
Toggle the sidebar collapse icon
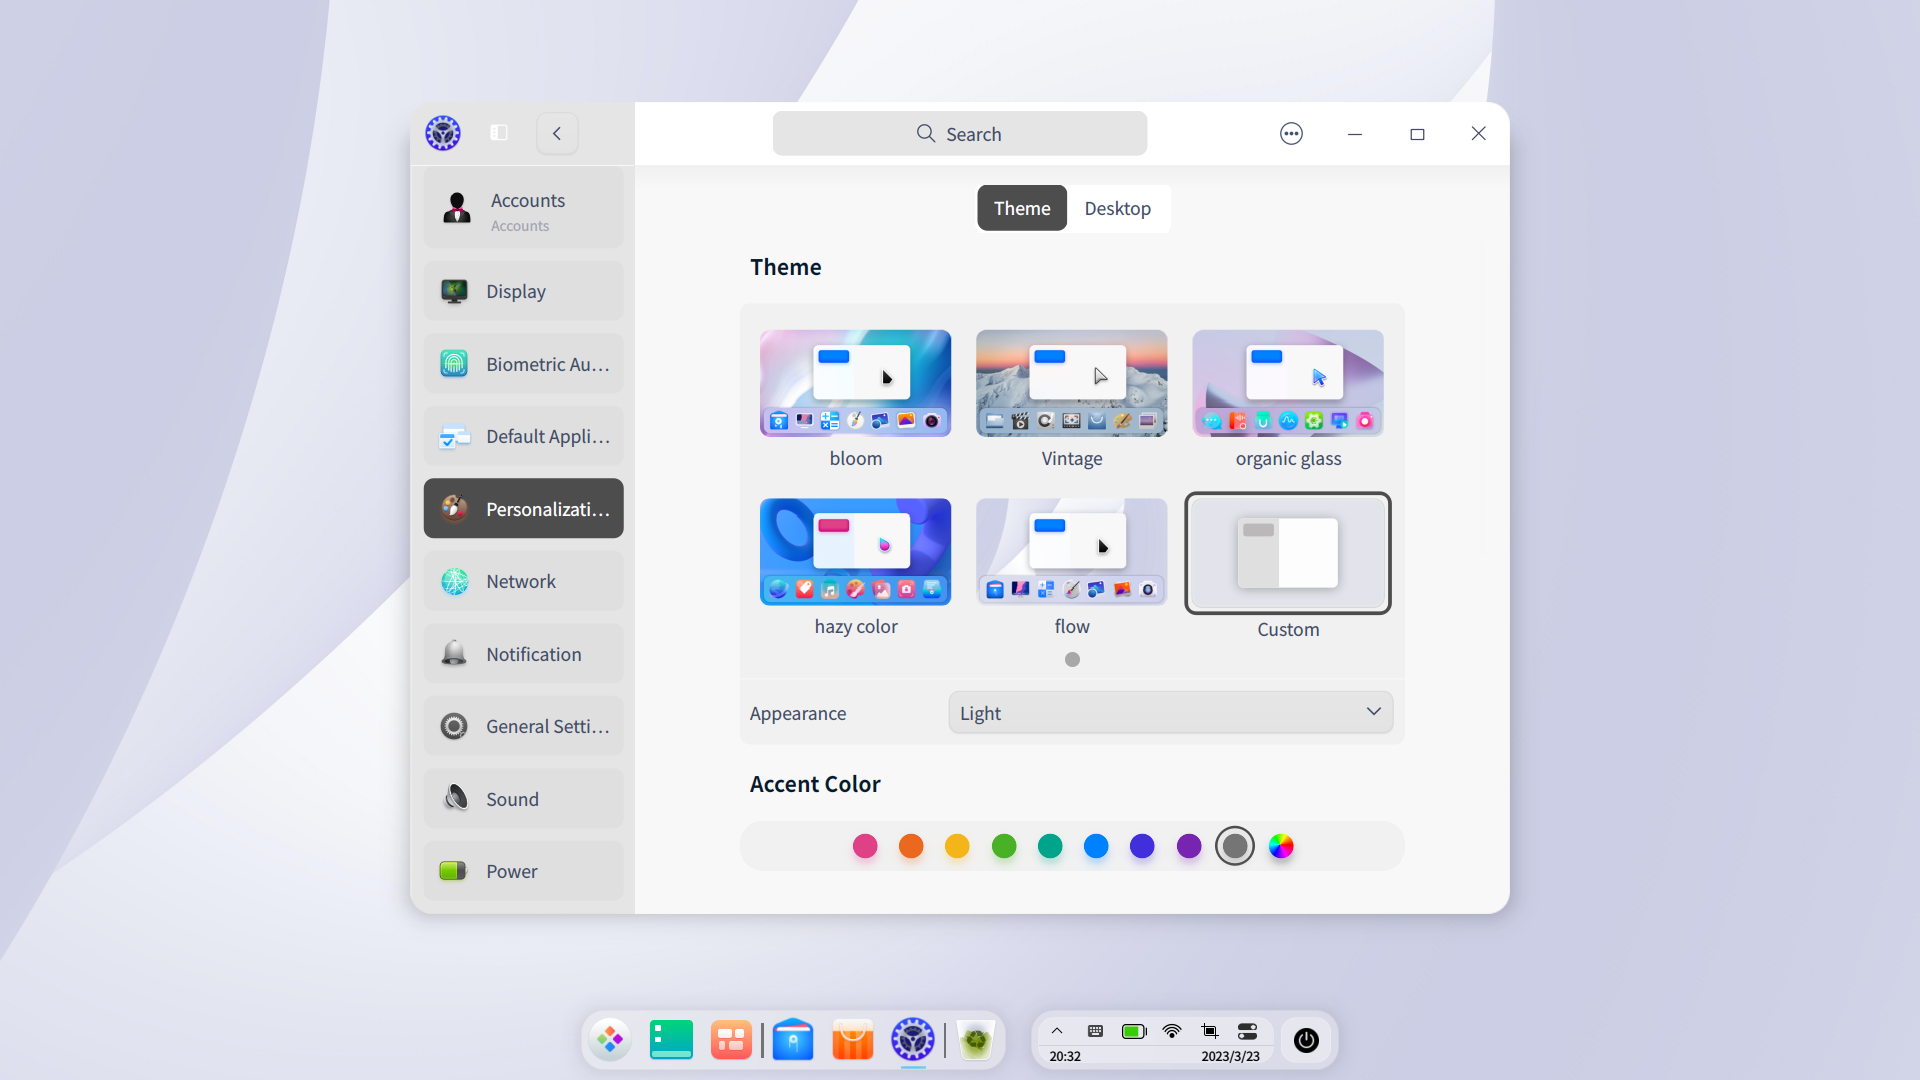pos(499,133)
